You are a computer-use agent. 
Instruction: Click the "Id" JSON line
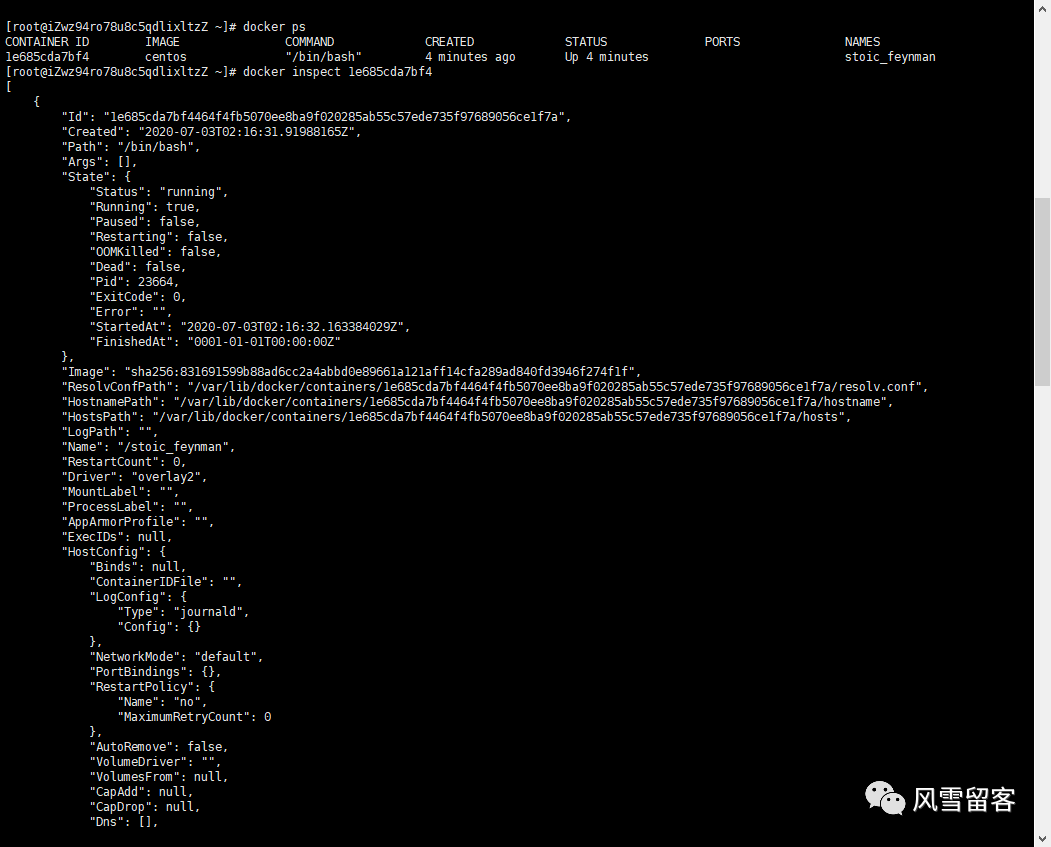point(316,117)
